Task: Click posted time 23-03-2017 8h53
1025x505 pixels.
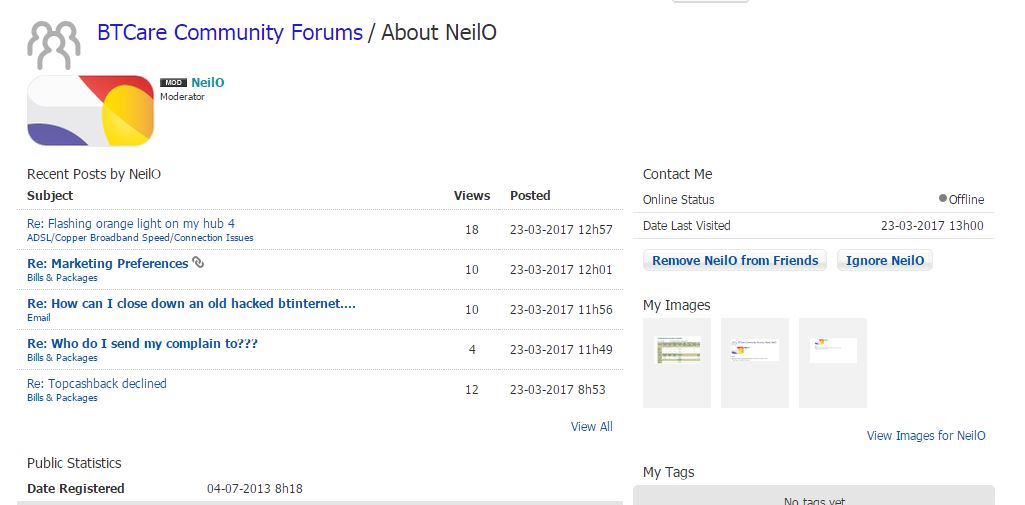Action: 558,390
